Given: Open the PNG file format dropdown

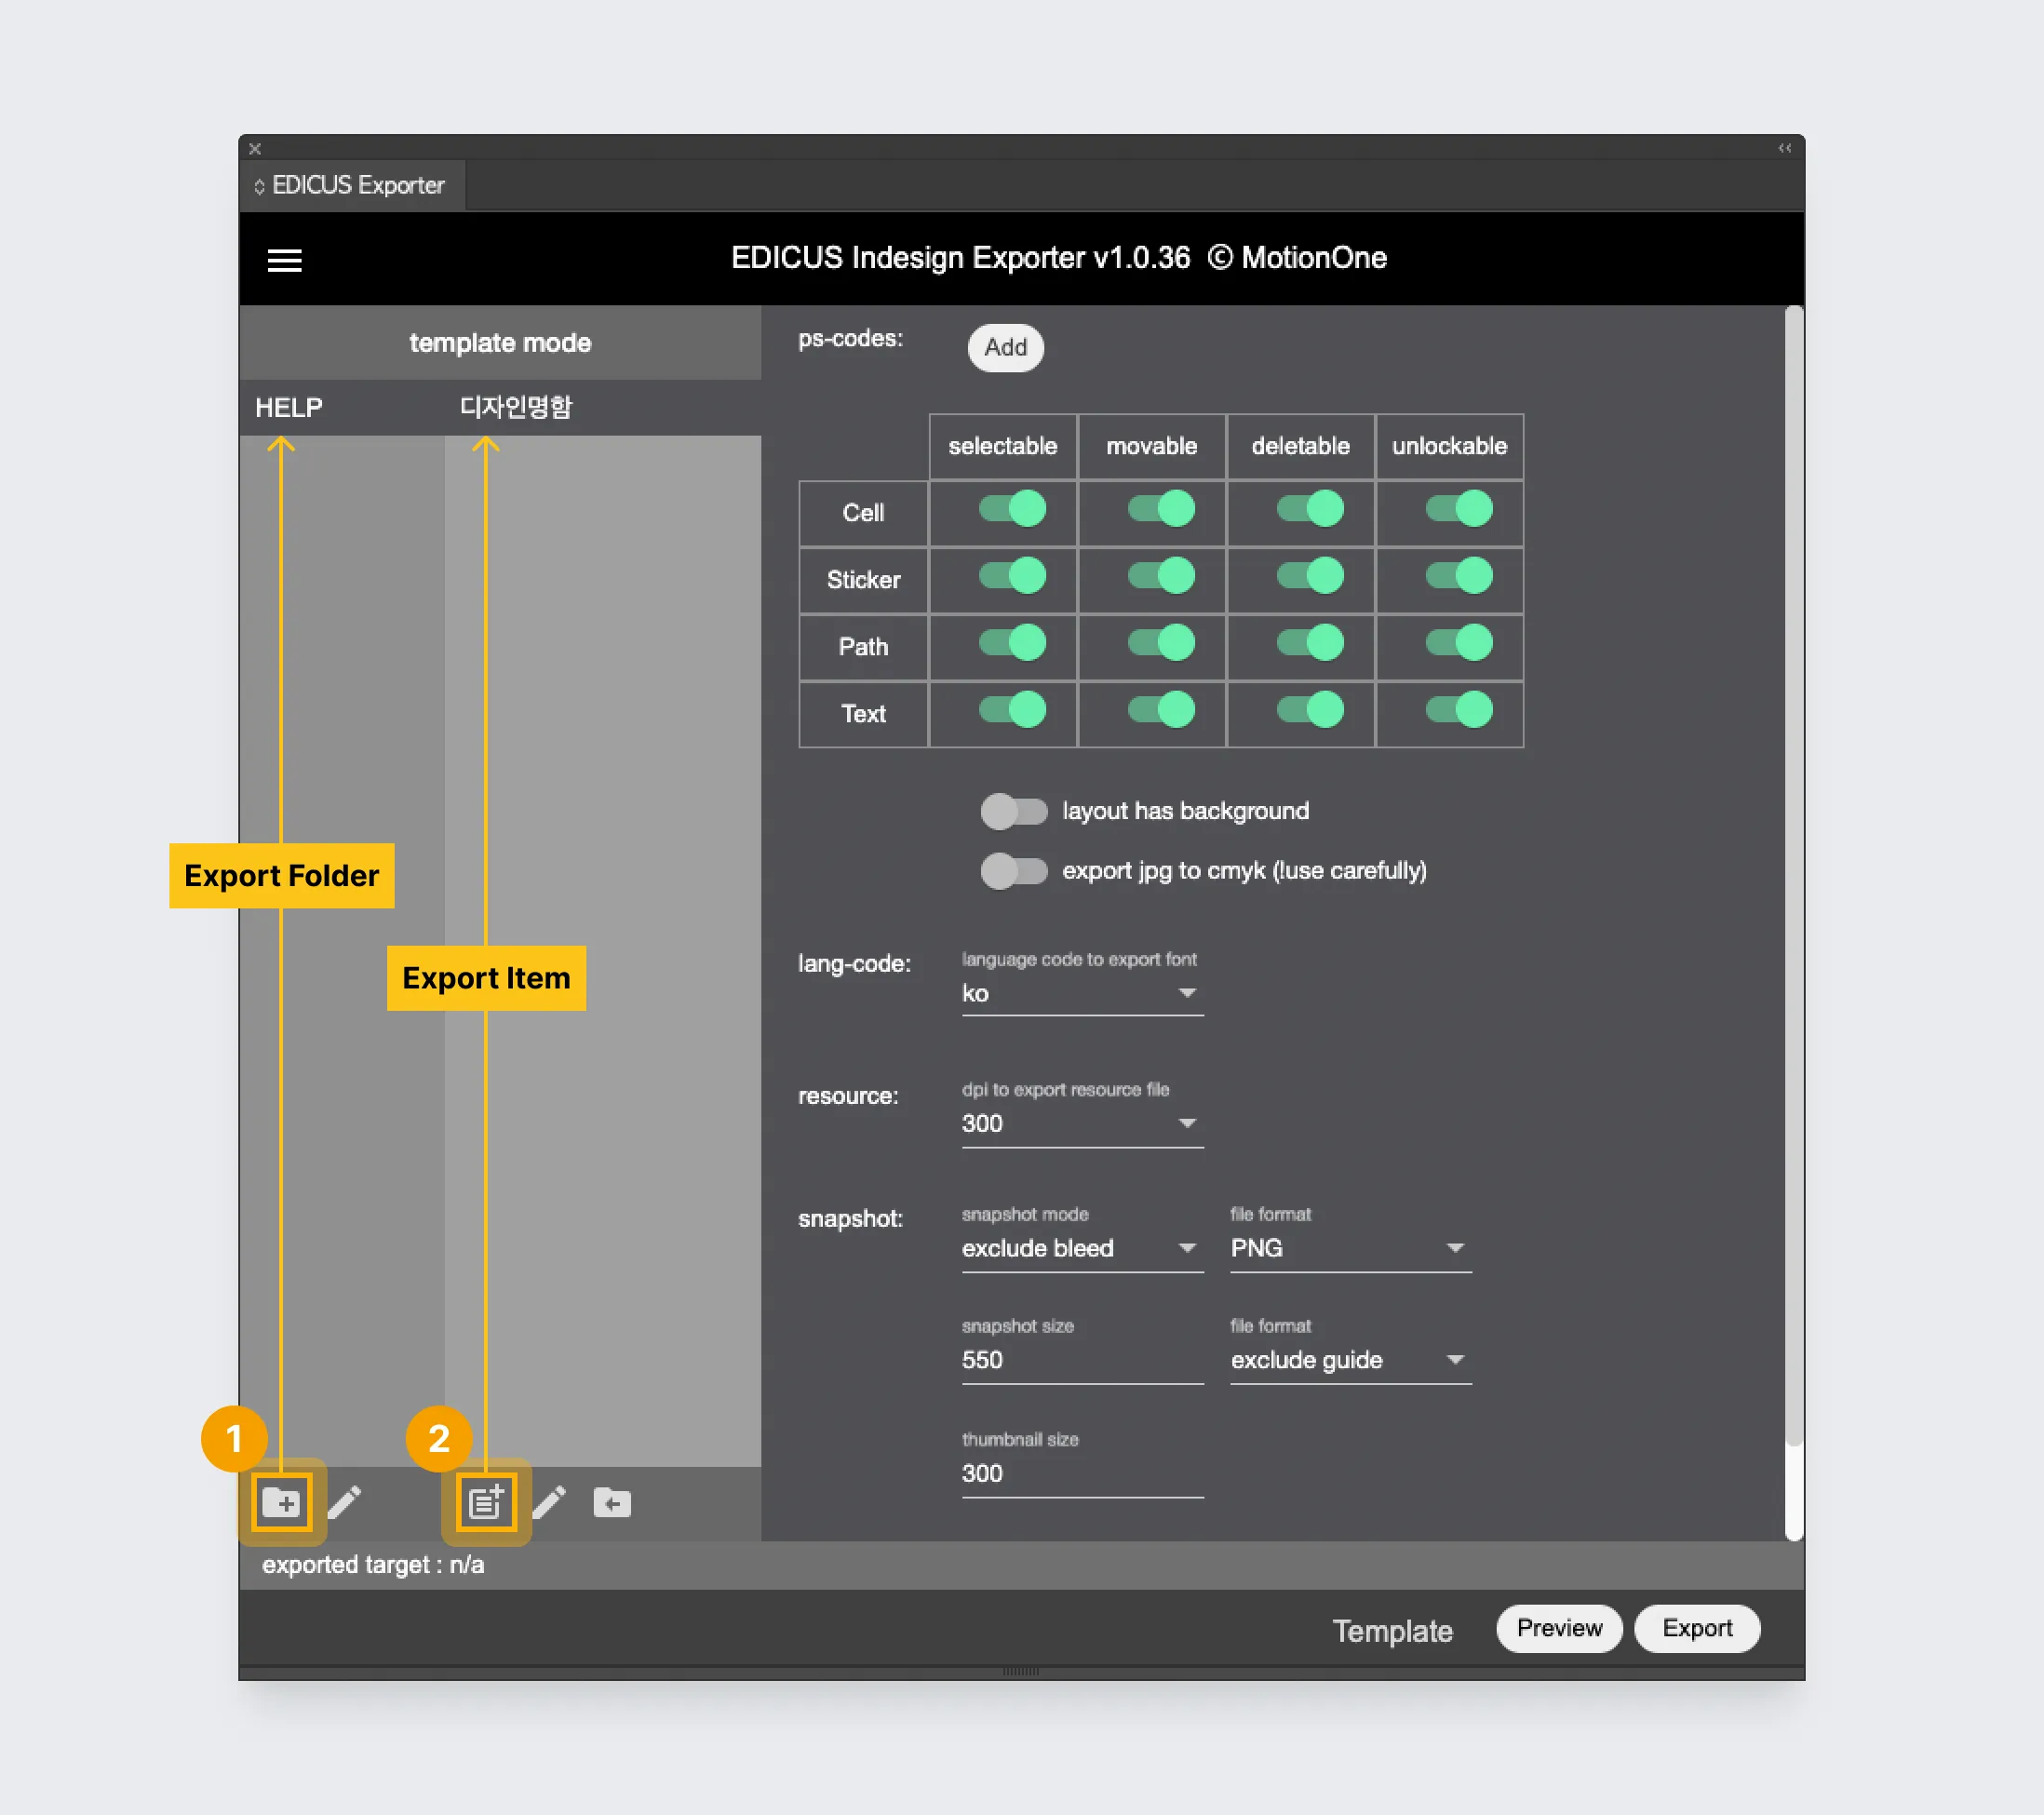Looking at the screenshot, I should pos(1350,1249).
